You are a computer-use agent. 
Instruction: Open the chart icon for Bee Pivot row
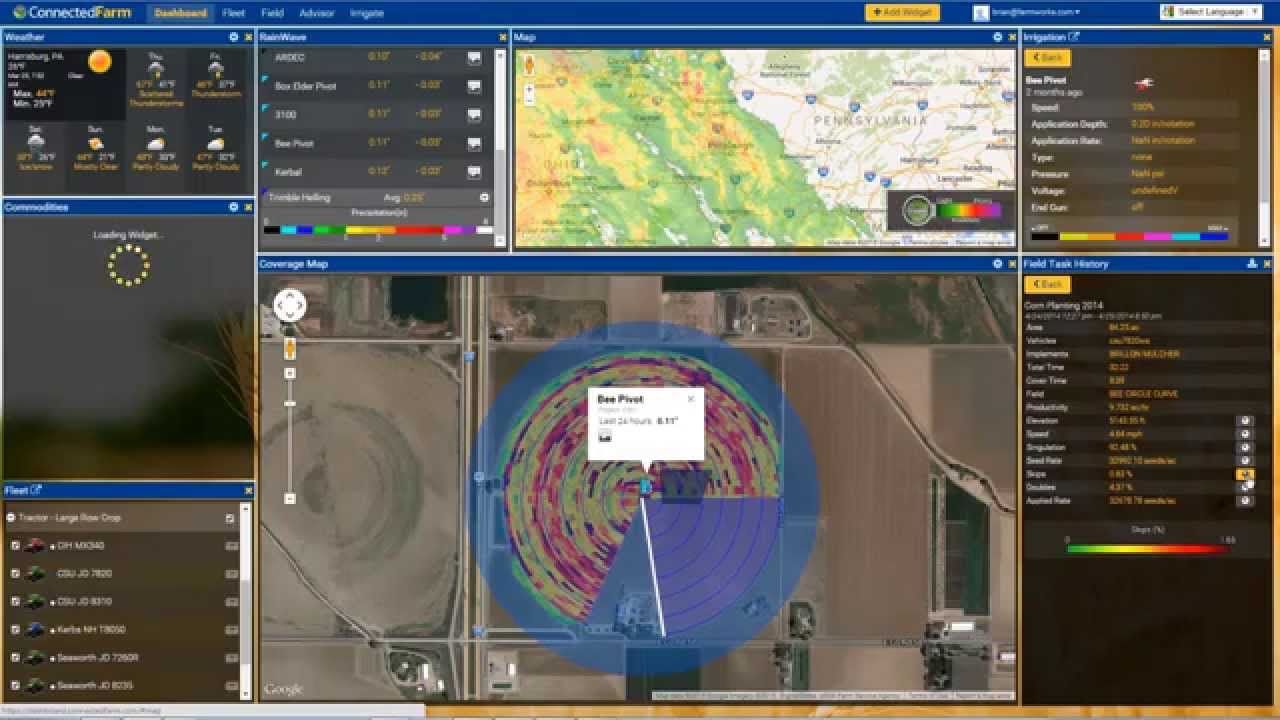click(x=474, y=143)
